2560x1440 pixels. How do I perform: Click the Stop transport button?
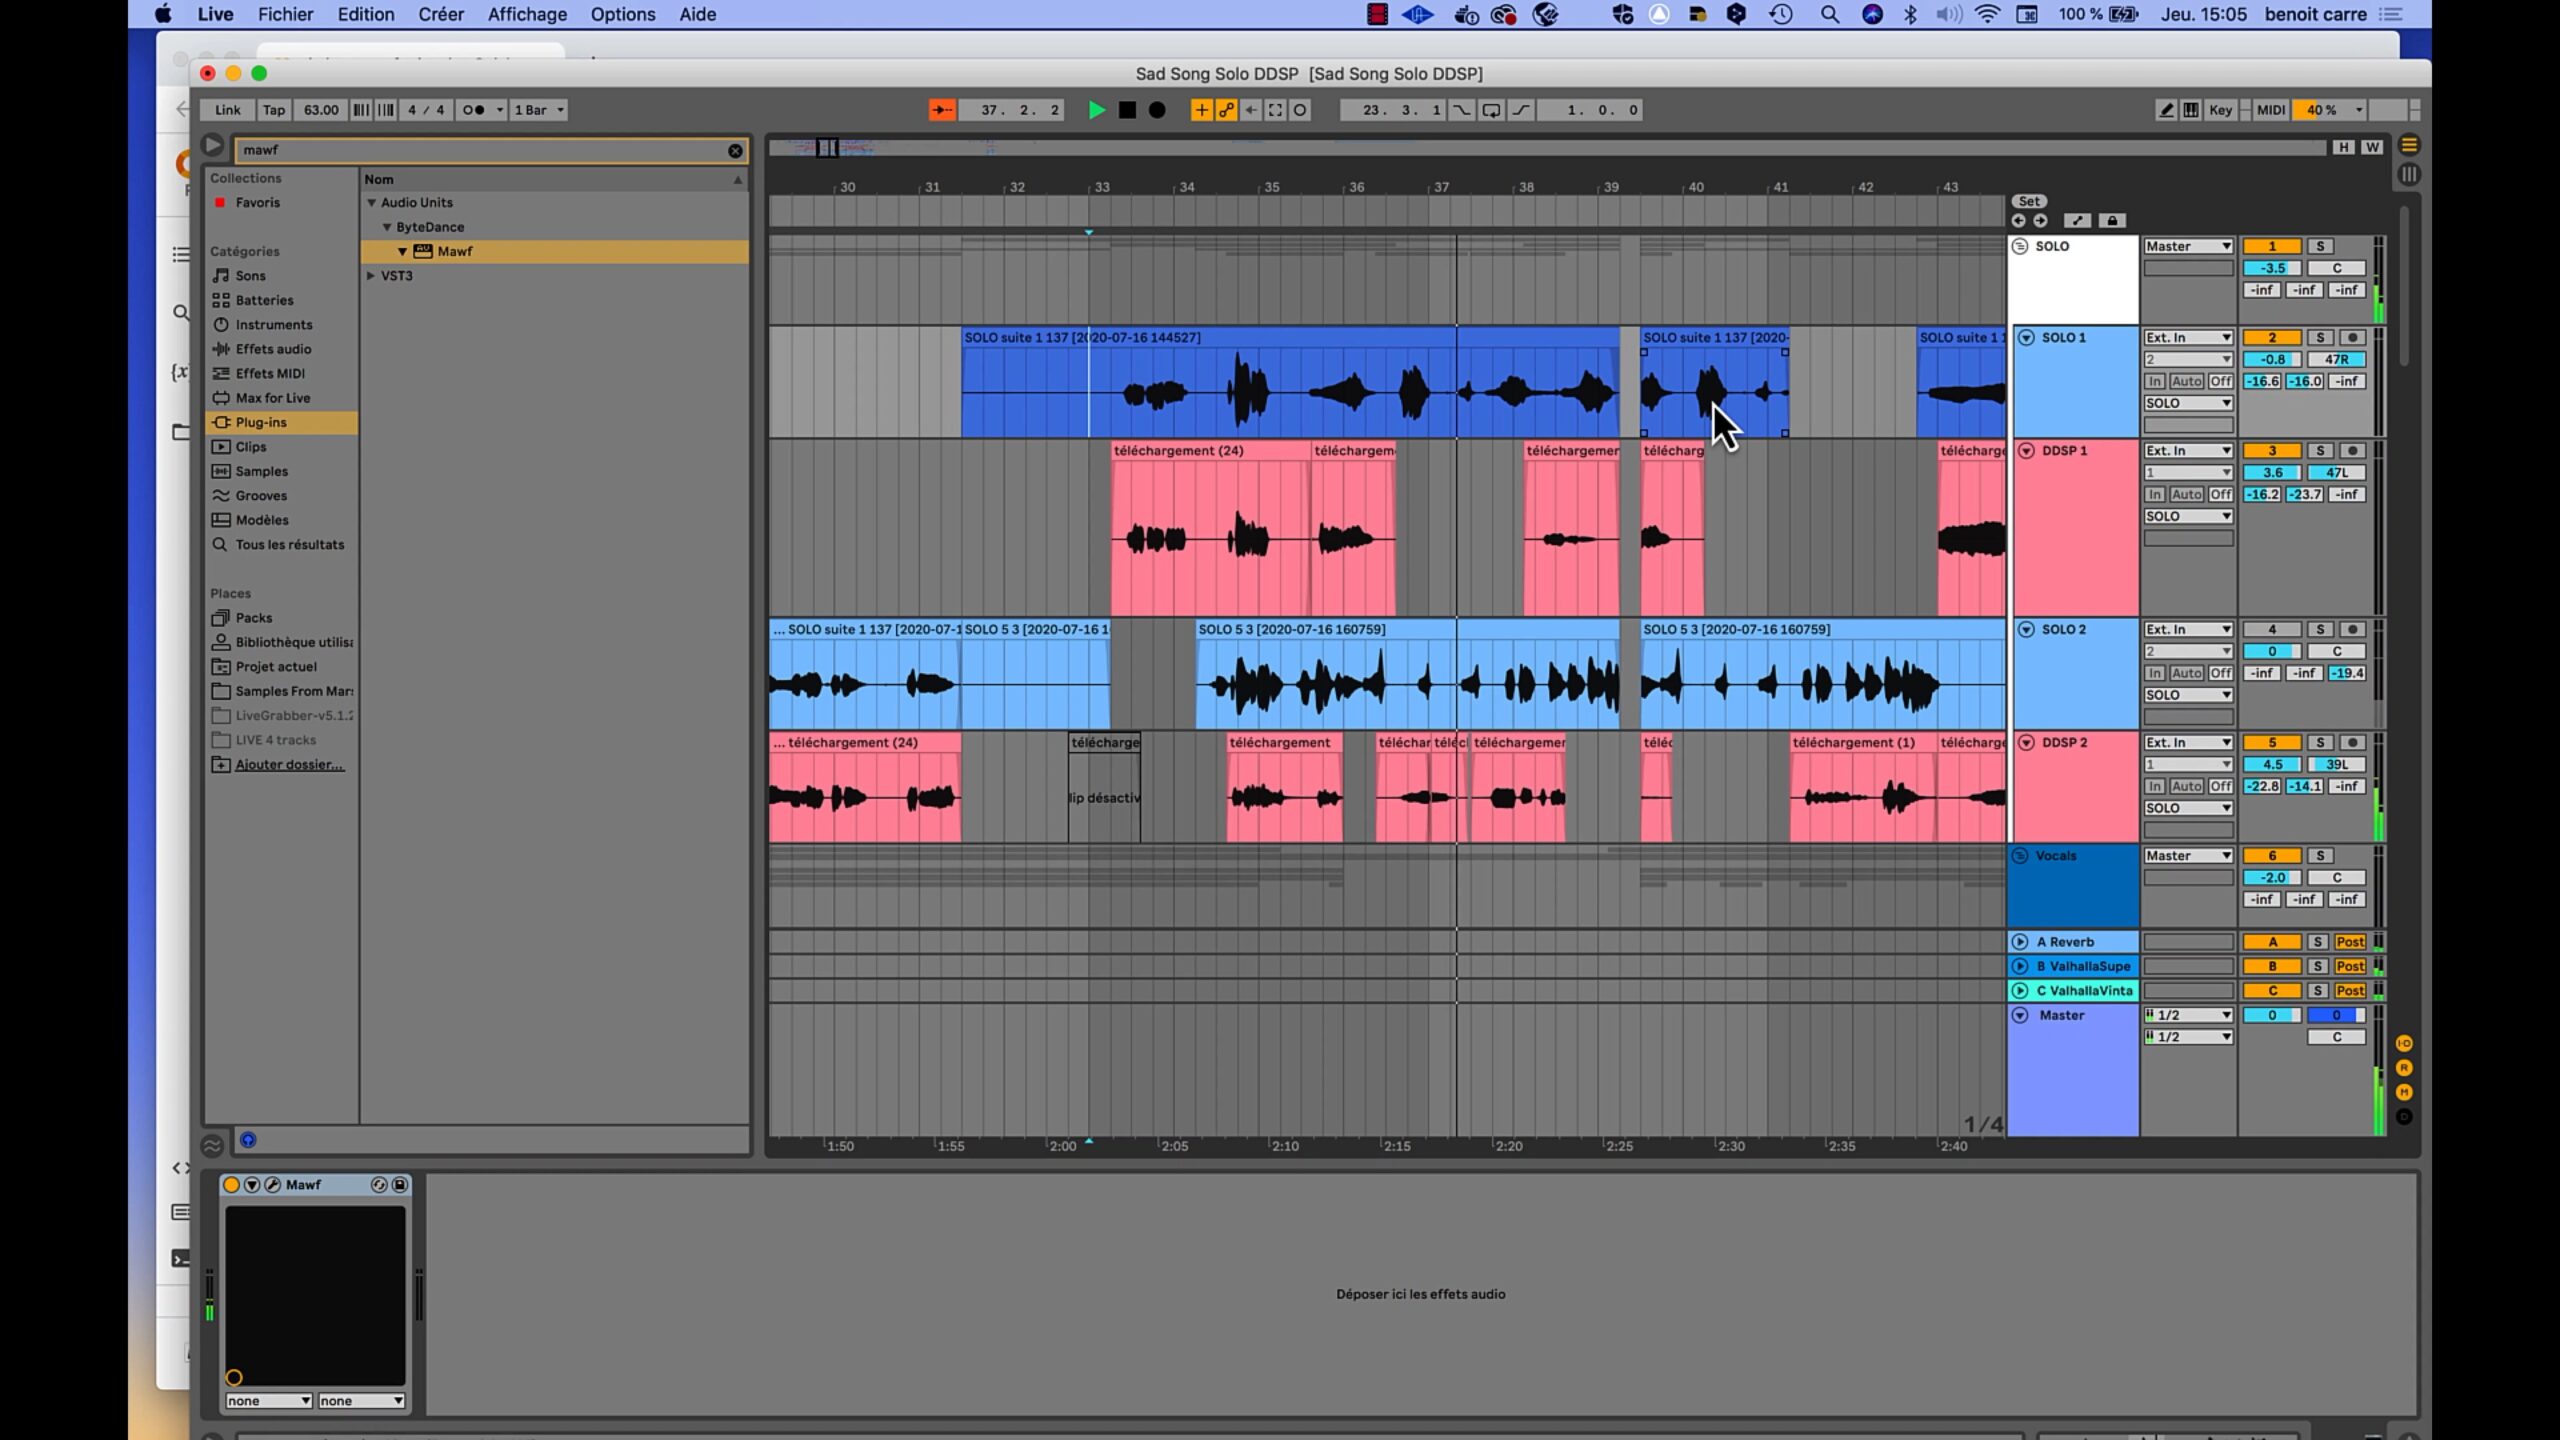[1127, 110]
